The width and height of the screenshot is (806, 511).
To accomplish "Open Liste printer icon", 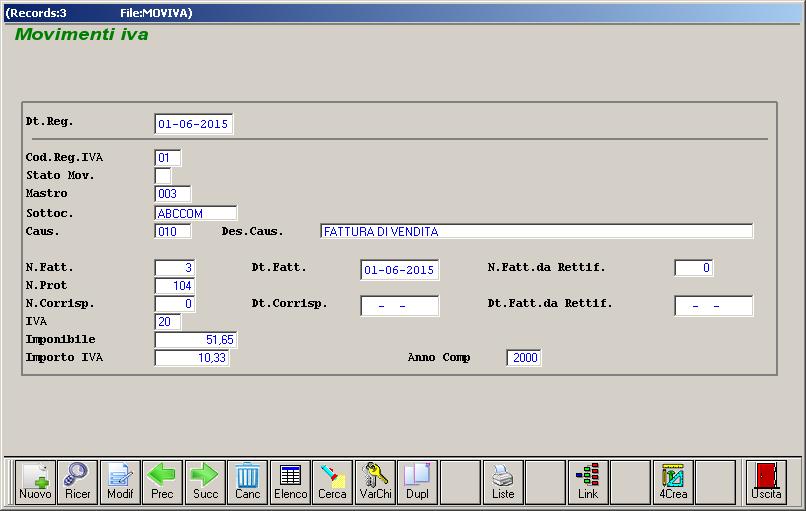I will click(x=503, y=482).
